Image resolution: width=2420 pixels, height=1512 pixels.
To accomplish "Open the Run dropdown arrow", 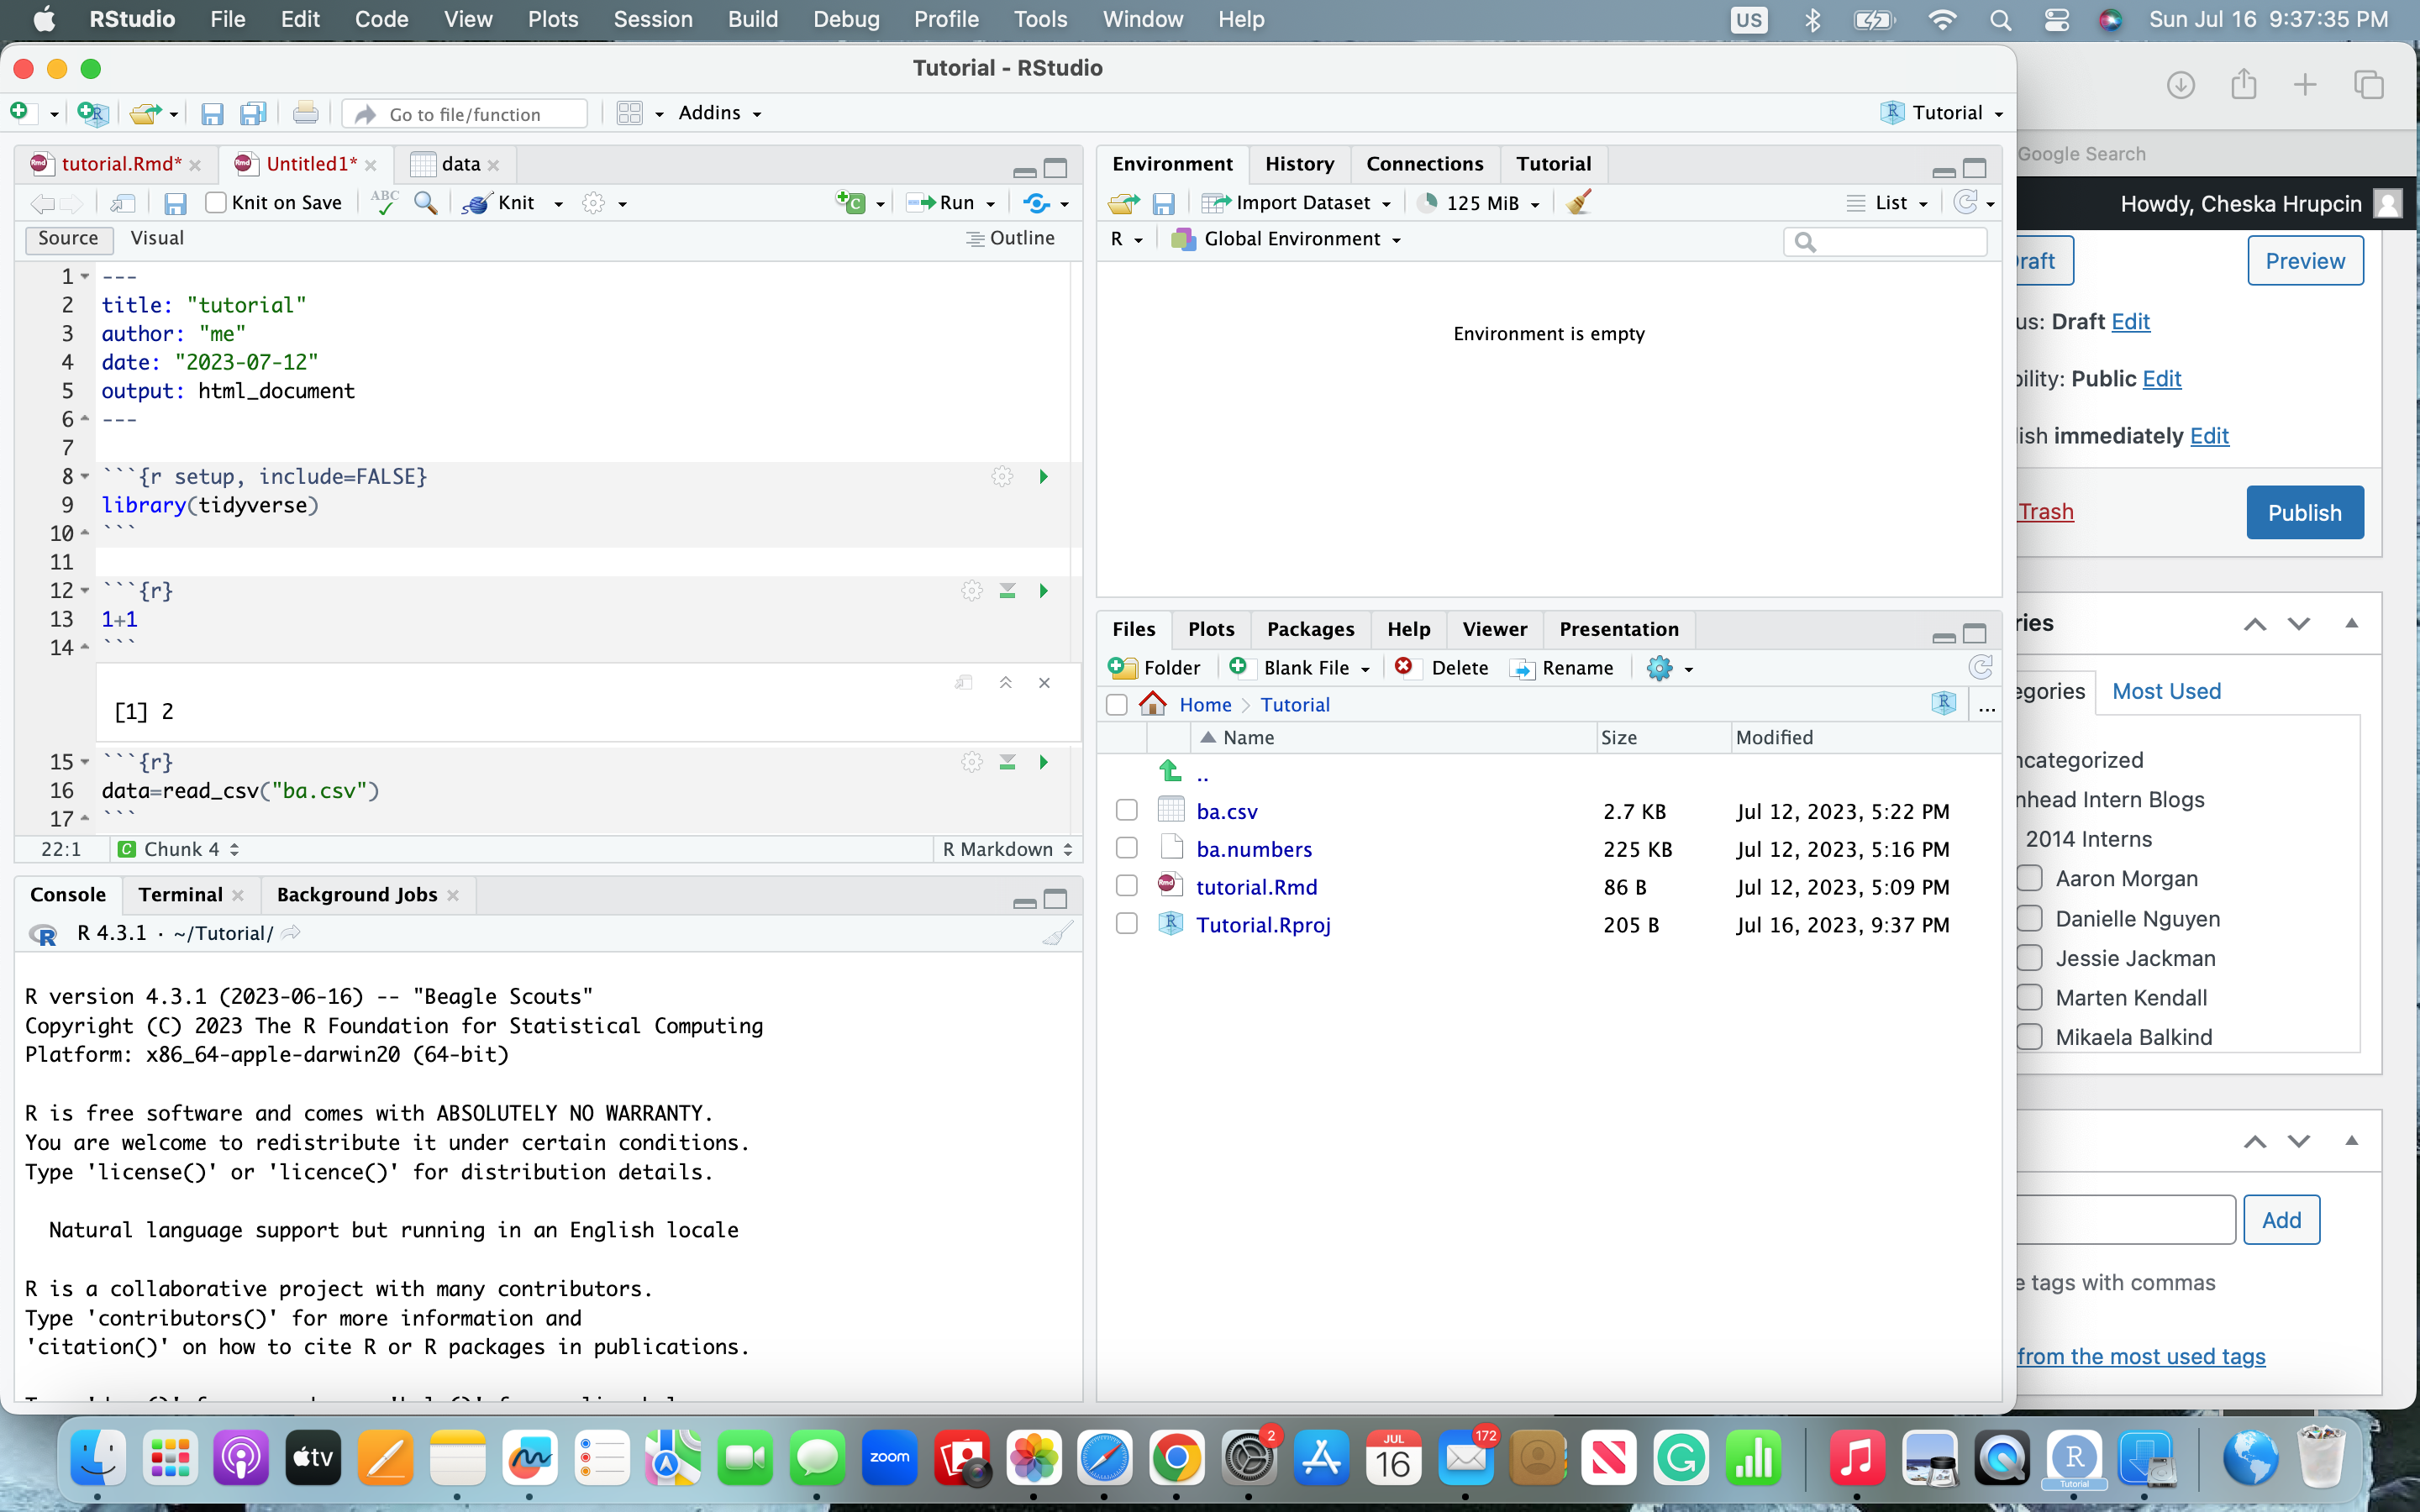I will [x=991, y=204].
